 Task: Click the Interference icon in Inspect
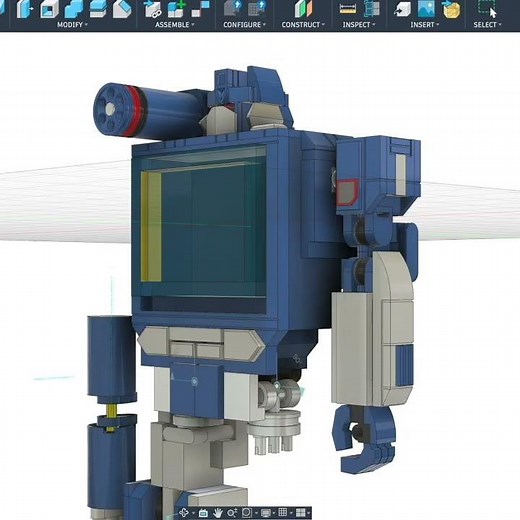pyautogui.click(x=372, y=8)
